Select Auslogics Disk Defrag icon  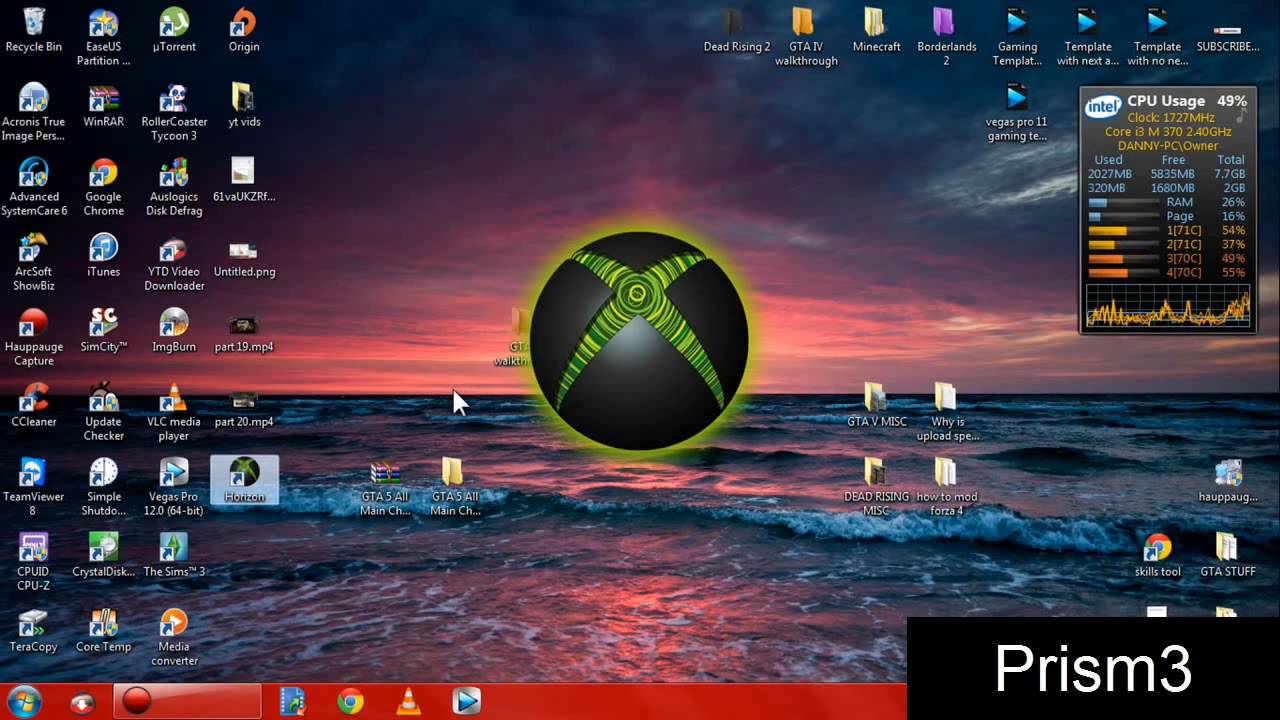[x=174, y=187]
